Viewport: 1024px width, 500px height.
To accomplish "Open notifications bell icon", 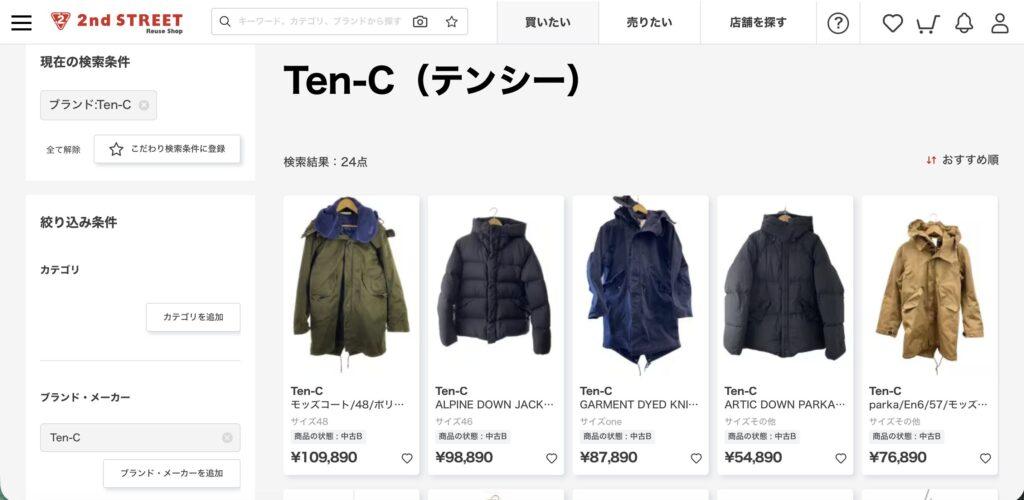I will point(964,23).
